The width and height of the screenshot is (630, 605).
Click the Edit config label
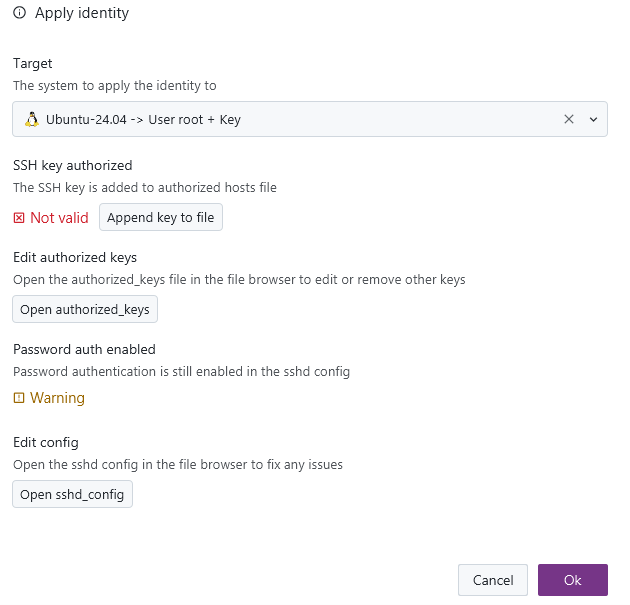pyautogui.click(x=46, y=442)
